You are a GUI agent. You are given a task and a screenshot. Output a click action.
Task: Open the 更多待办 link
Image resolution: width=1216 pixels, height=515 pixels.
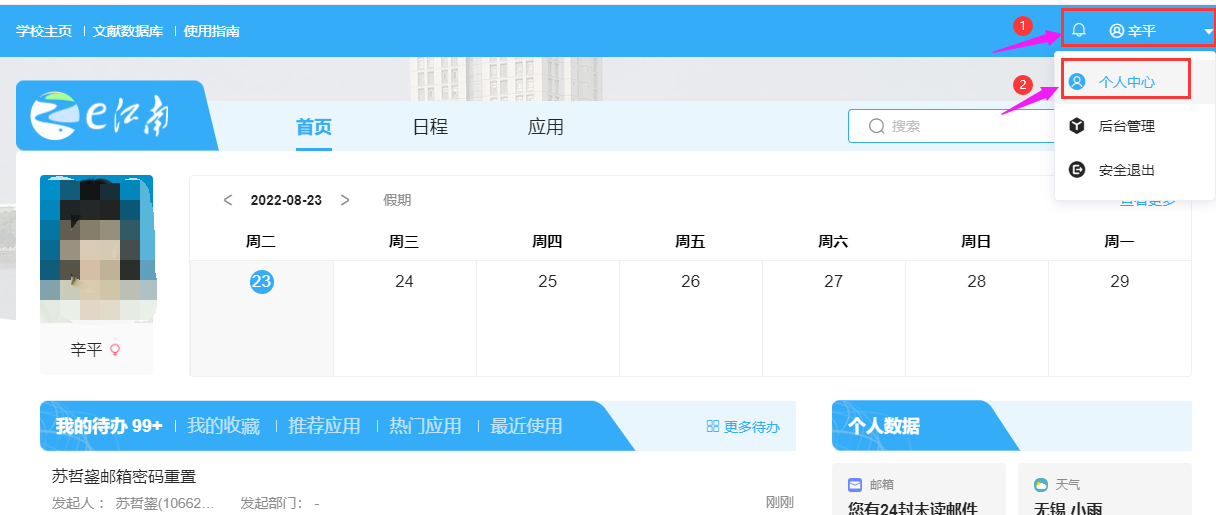coord(752,426)
